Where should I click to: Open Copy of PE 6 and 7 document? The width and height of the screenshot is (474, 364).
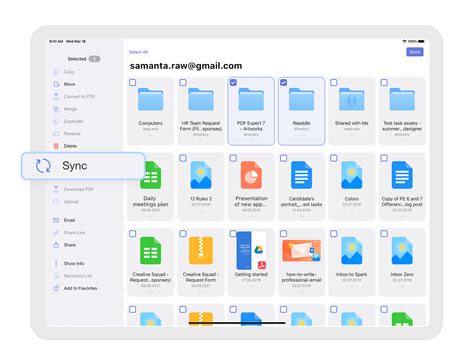click(x=402, y=175)
